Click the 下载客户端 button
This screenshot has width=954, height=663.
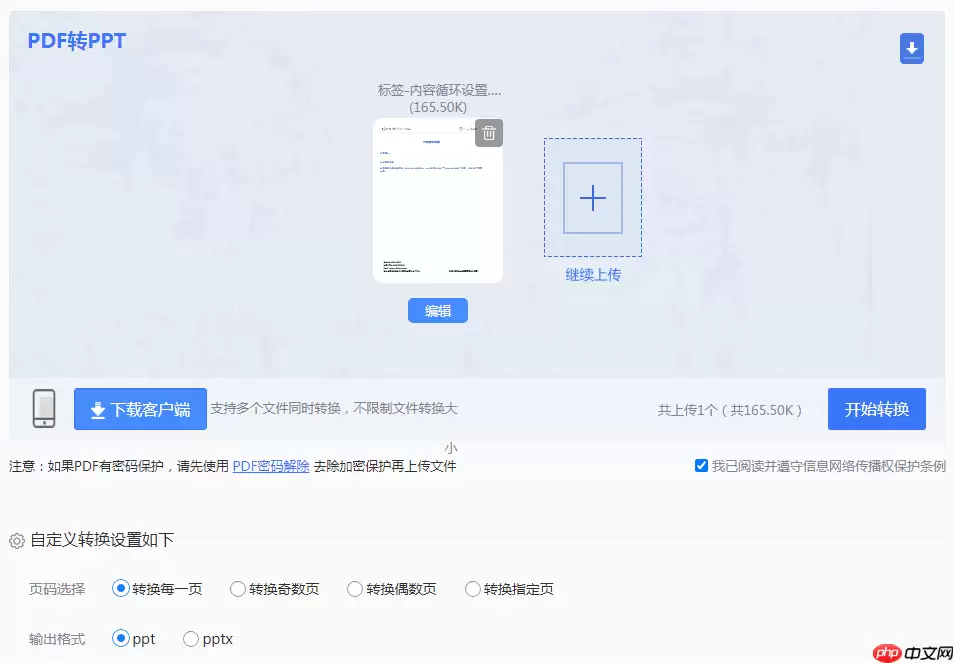click(x=140, y=408)
